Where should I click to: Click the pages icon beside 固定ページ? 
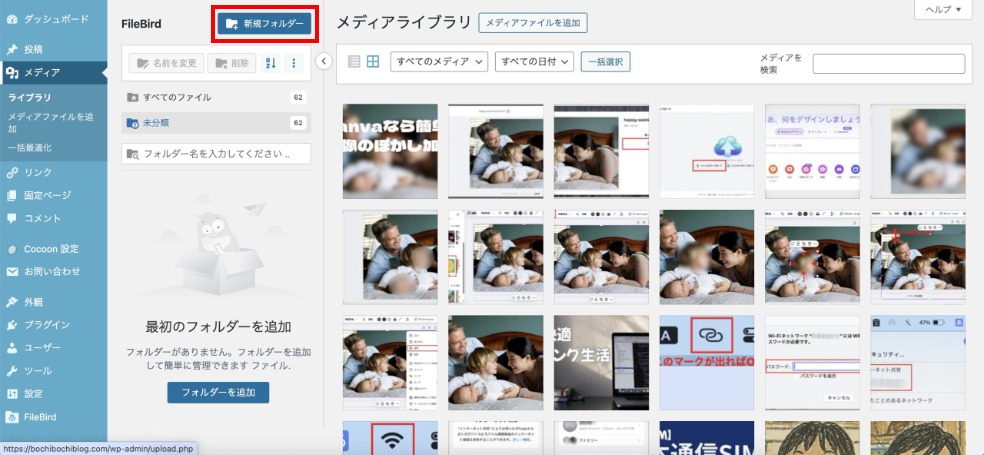pyautogui.click(x=12, y=195)
